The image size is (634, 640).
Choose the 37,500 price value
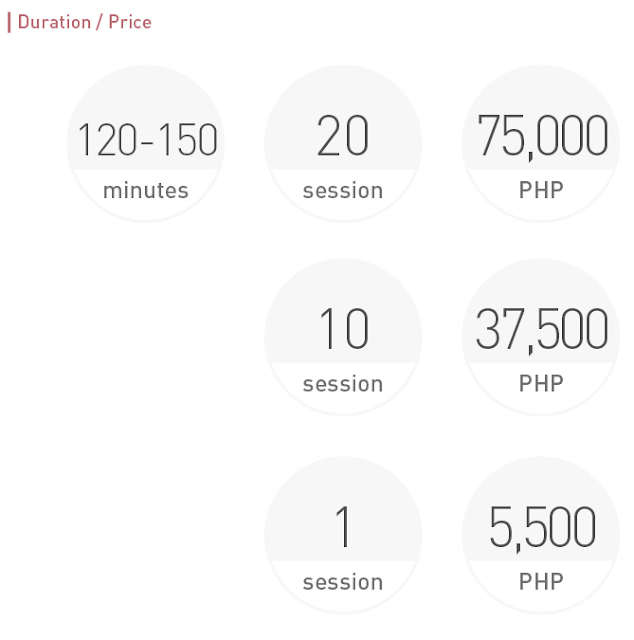click(542, 330)
